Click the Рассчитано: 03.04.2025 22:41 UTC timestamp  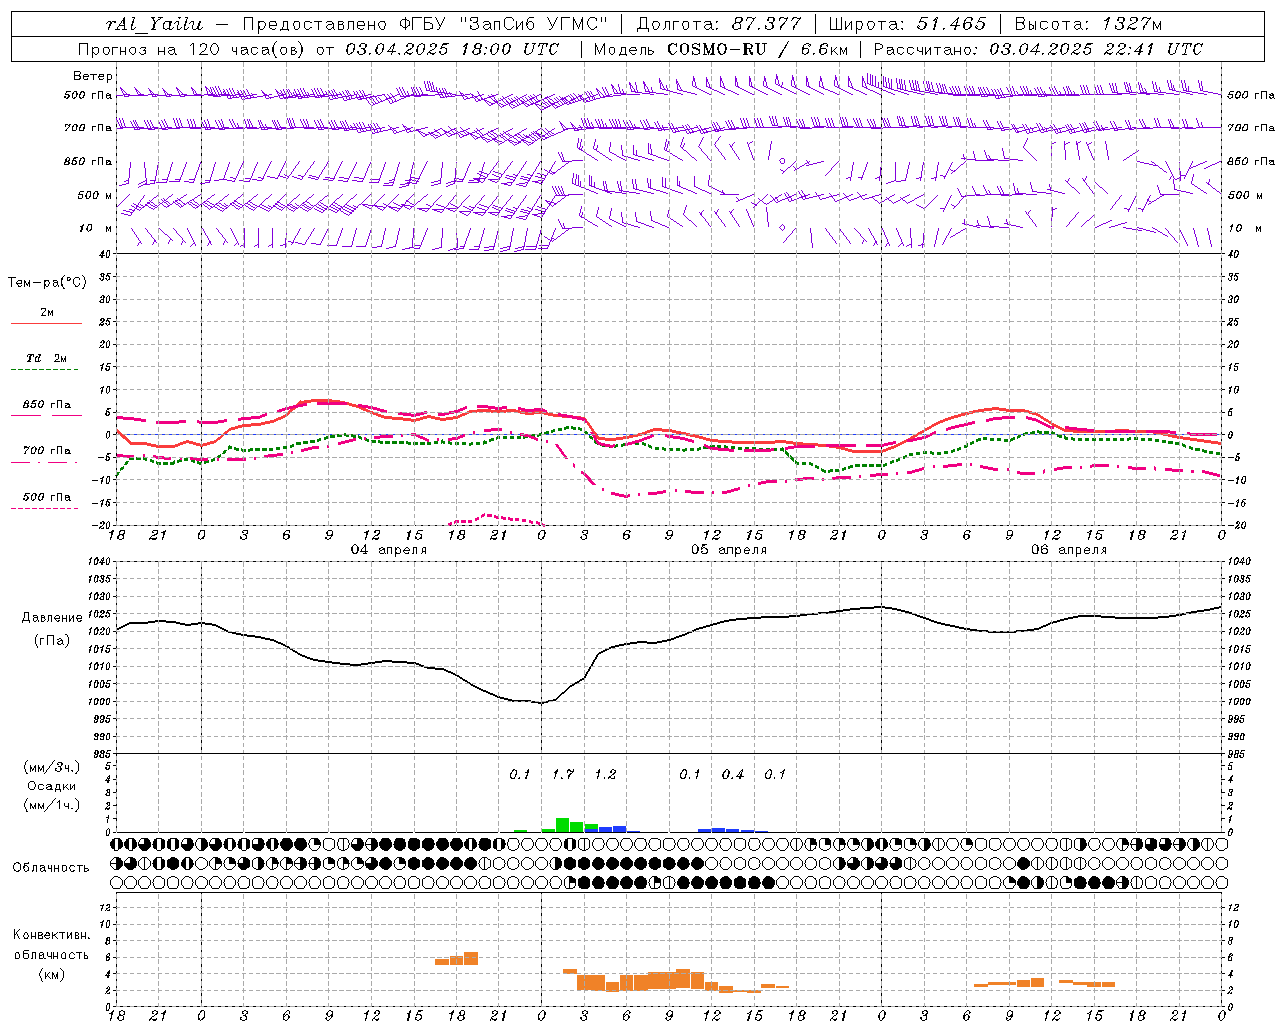click(1038, 48)
